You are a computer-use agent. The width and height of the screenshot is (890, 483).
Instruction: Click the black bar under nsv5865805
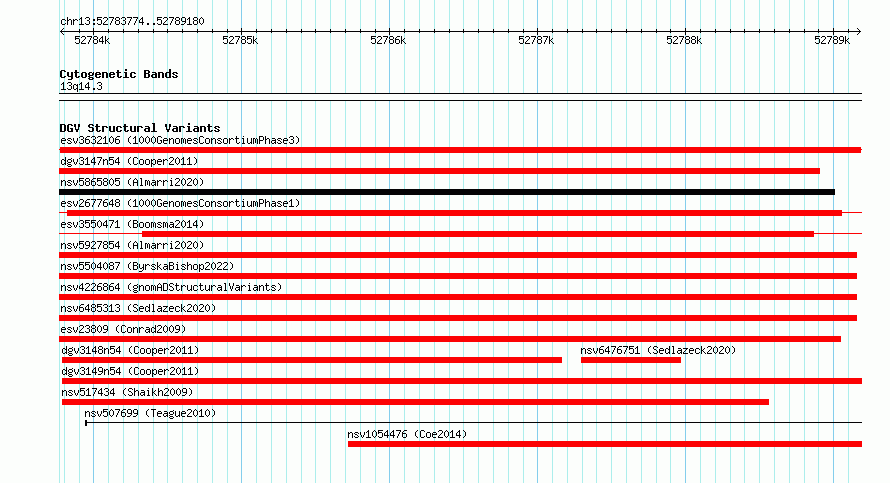click(x=447, y=192)
